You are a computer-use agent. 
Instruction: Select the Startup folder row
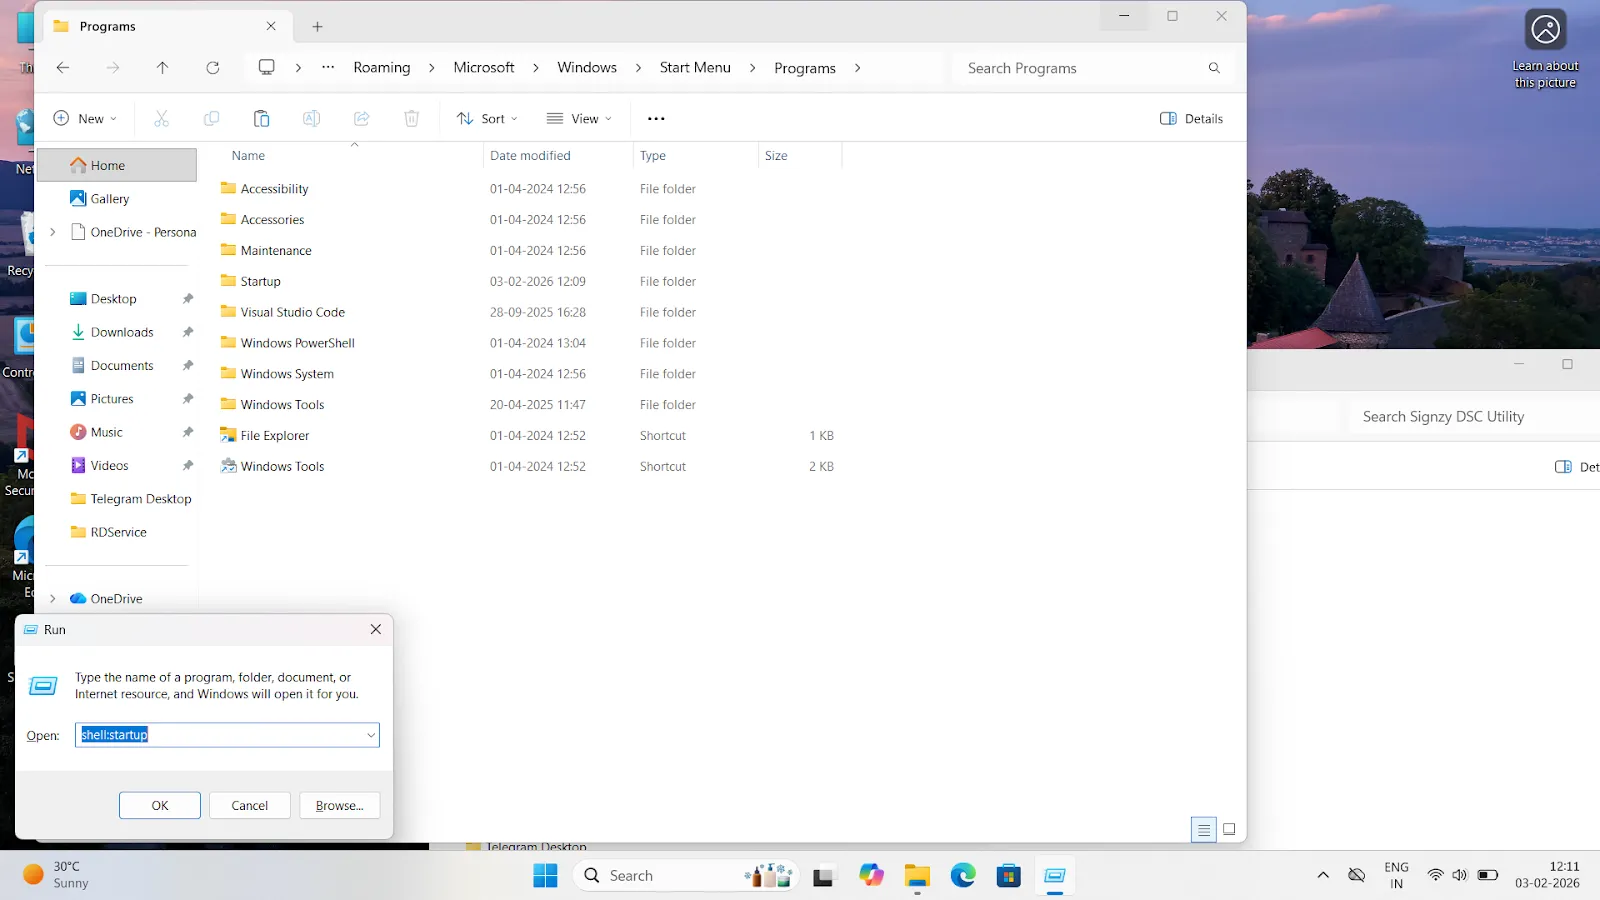528,282
